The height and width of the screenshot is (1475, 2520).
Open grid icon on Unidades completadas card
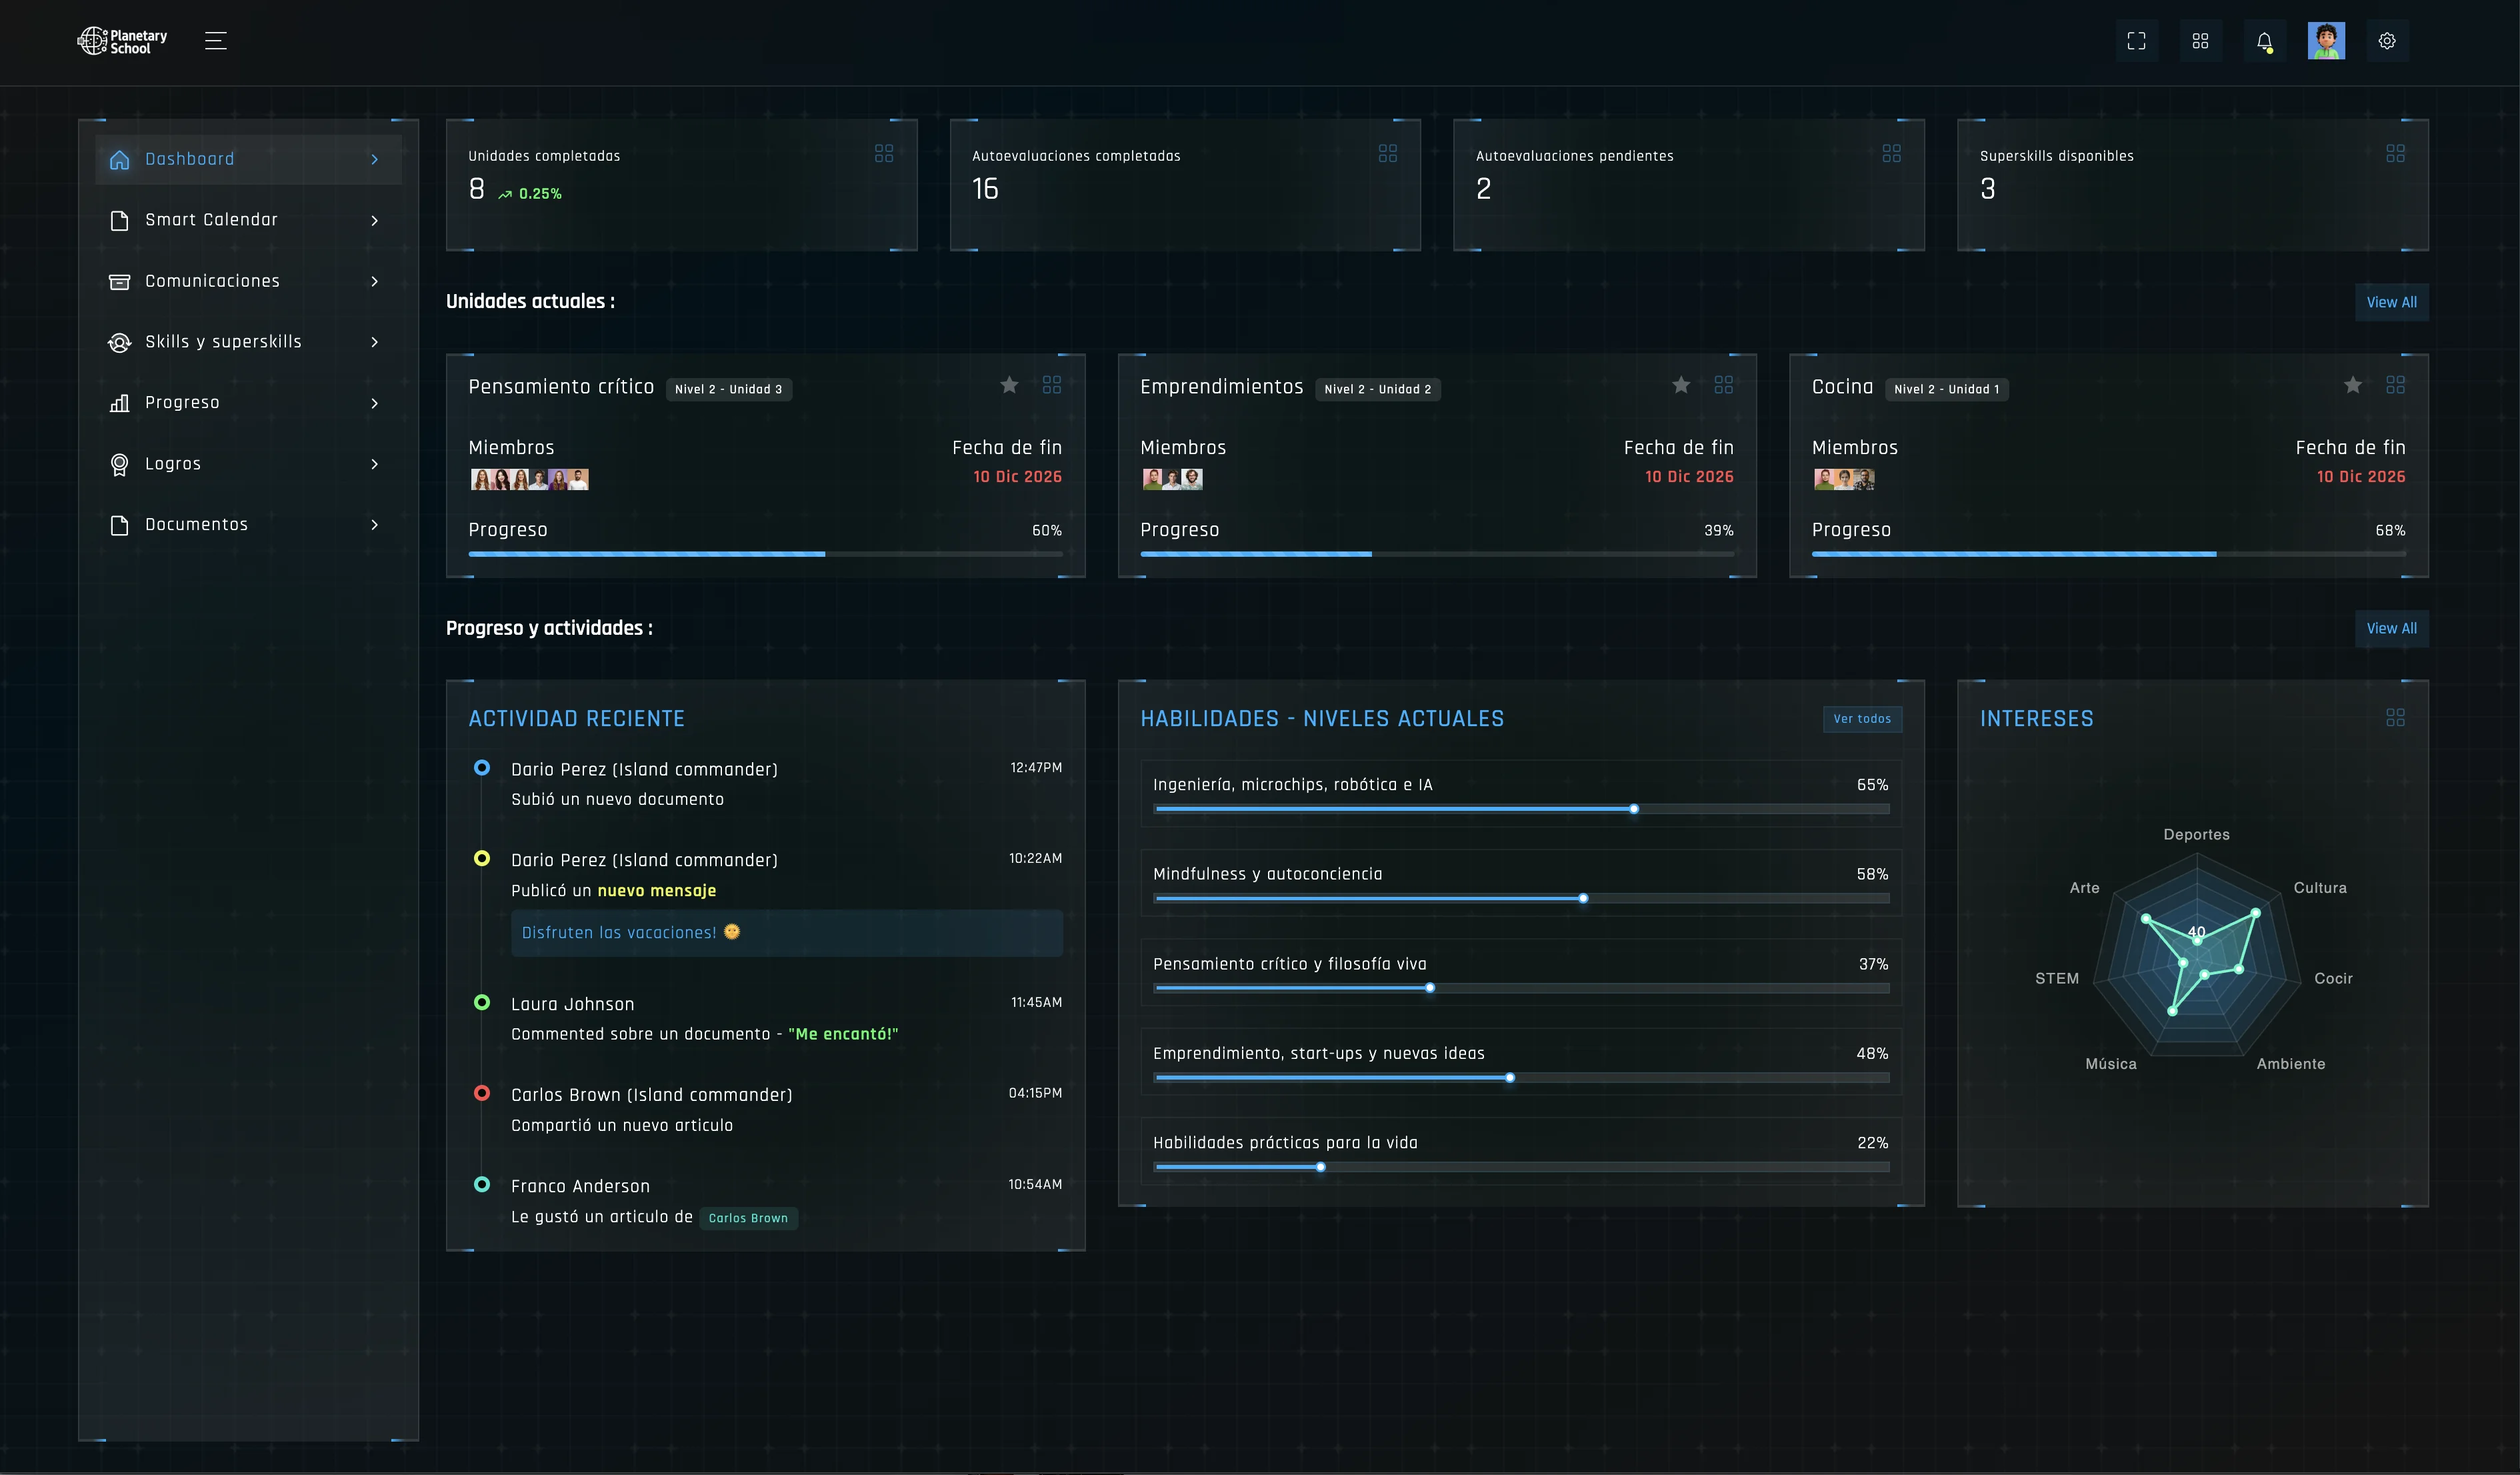click(x=884, y=153)
